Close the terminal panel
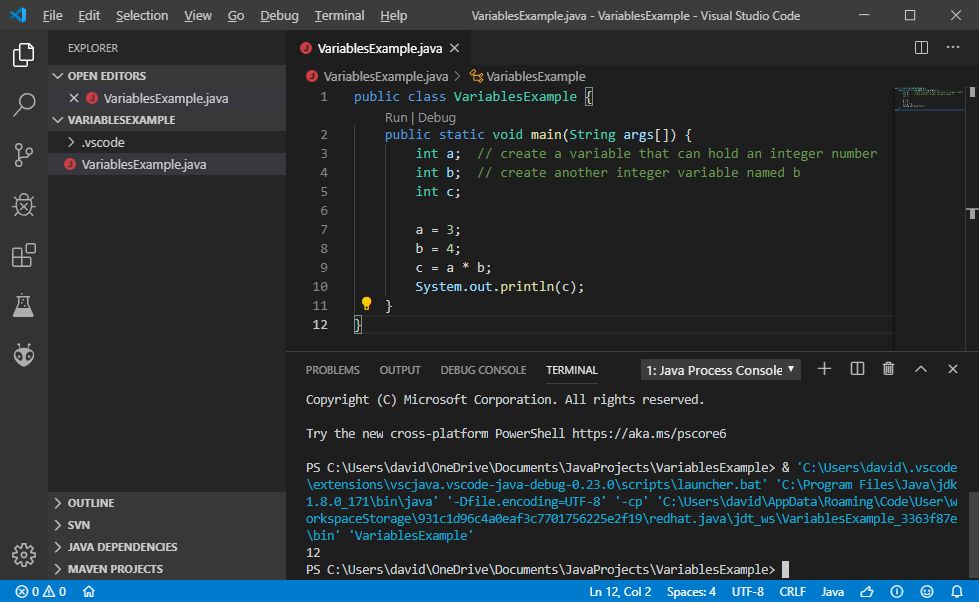 pos(953,369)
